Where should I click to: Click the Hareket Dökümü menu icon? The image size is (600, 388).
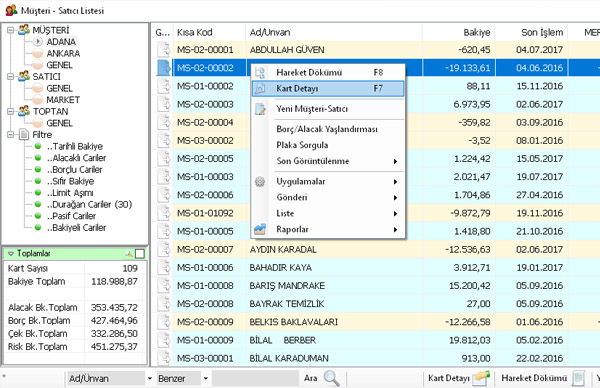pyautogui.click(x=260, y=72)
